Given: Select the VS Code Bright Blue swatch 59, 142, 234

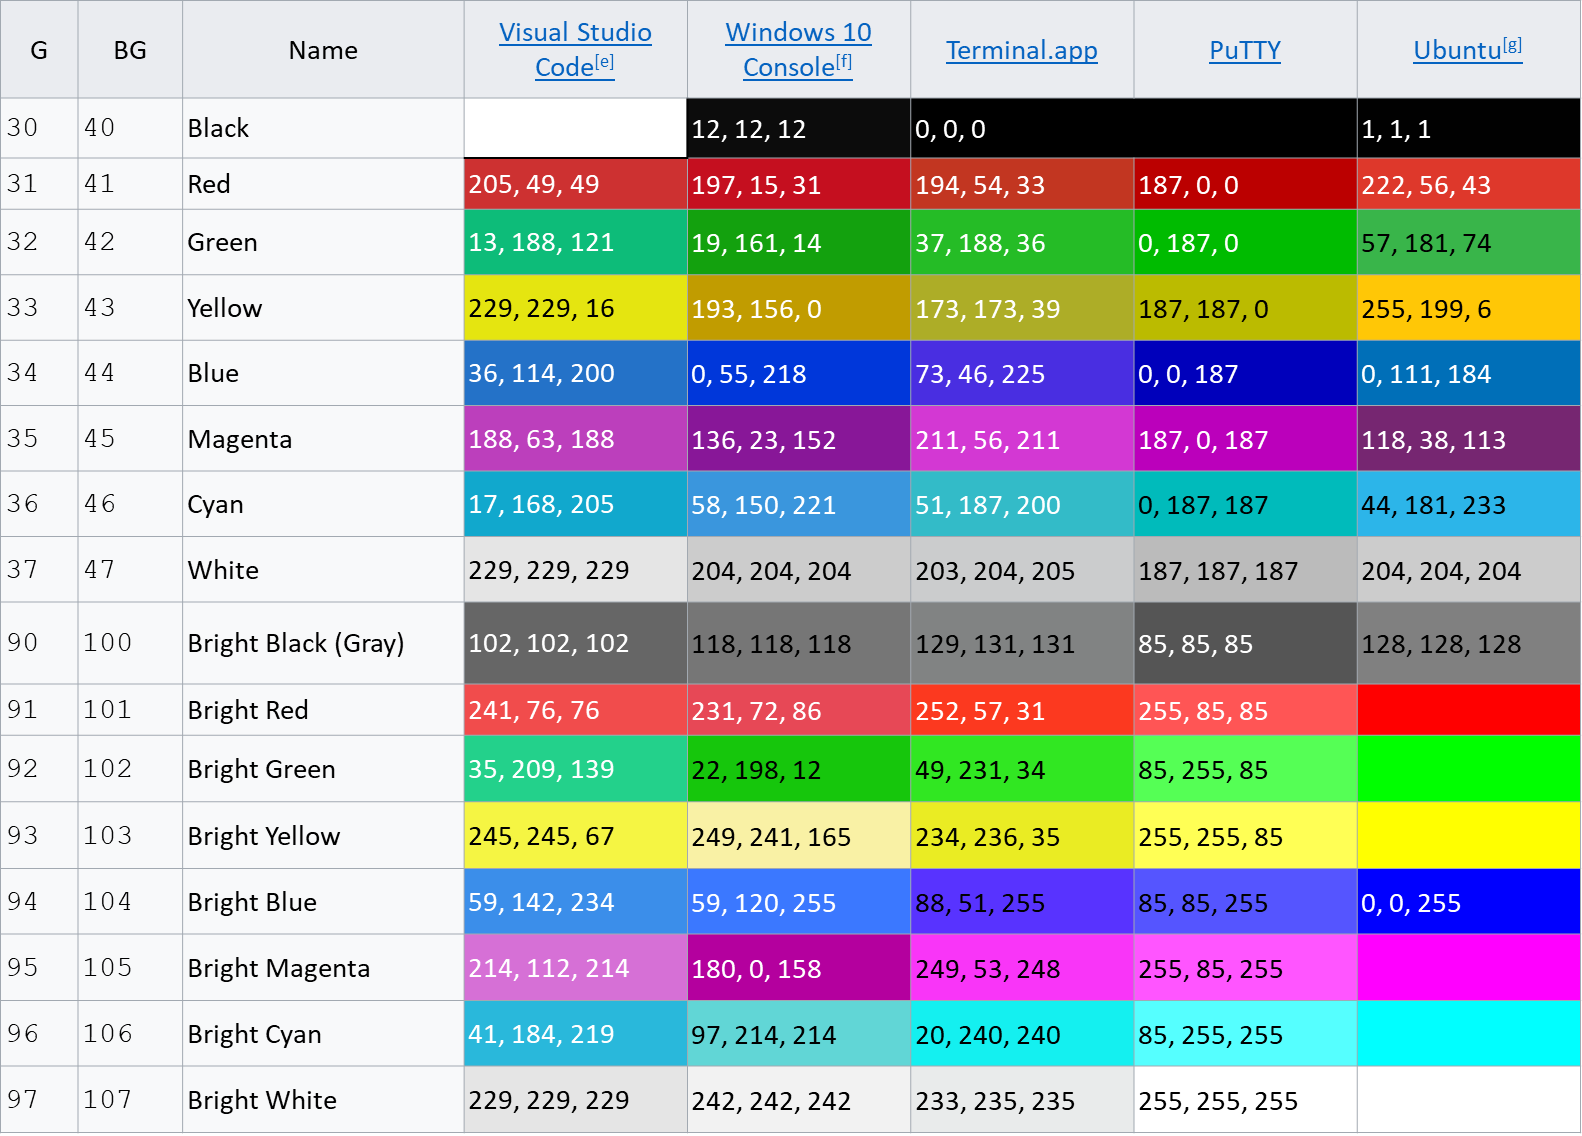Looking at the screenshot, I should 575,902.
